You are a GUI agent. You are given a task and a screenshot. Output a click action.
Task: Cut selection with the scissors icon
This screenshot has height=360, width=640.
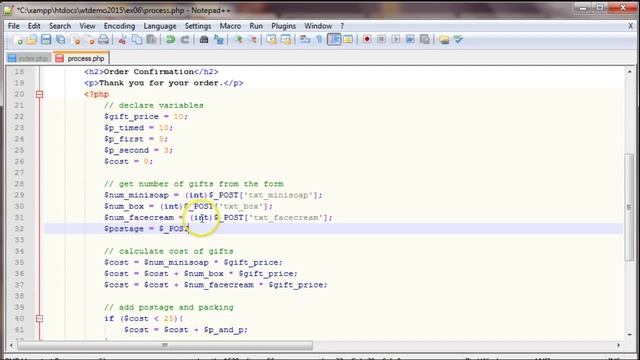coord(122,40)
